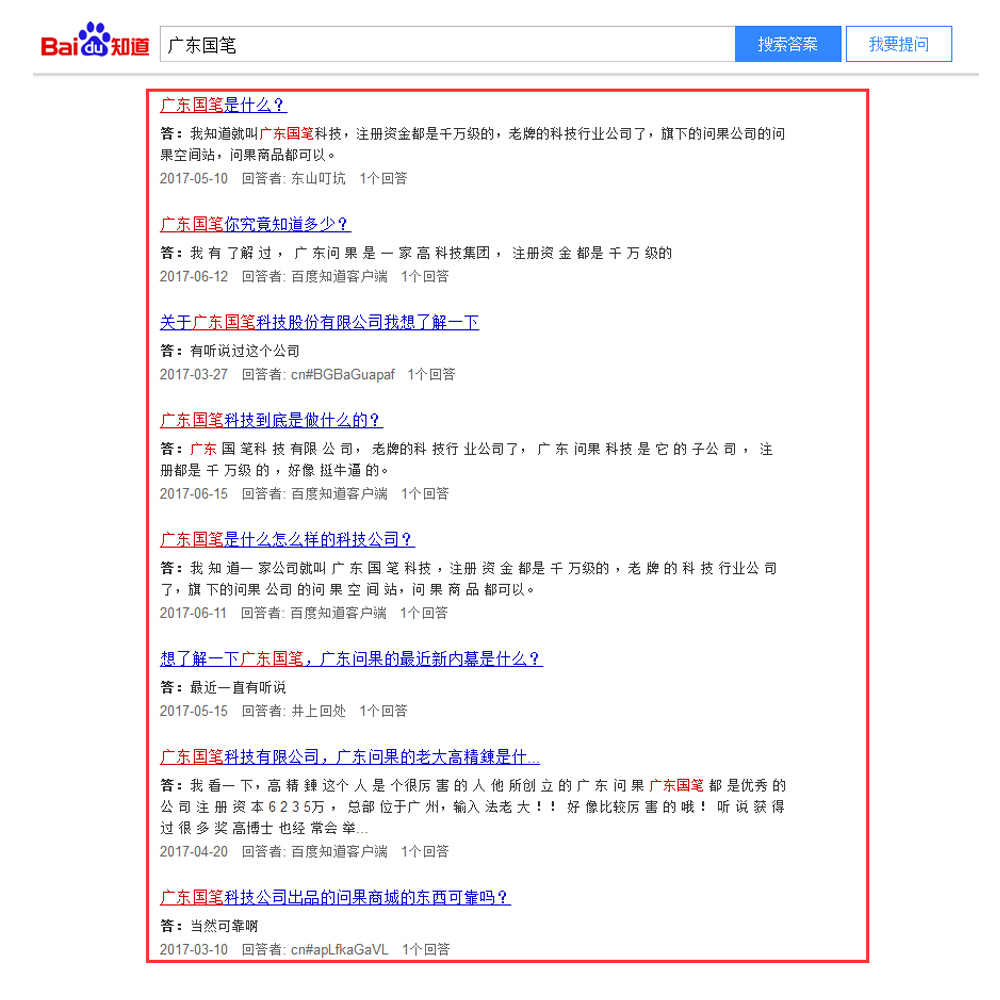Click answerer name 东山叮坑
Screen dimensions: 1000x1000
coord(318,179)
